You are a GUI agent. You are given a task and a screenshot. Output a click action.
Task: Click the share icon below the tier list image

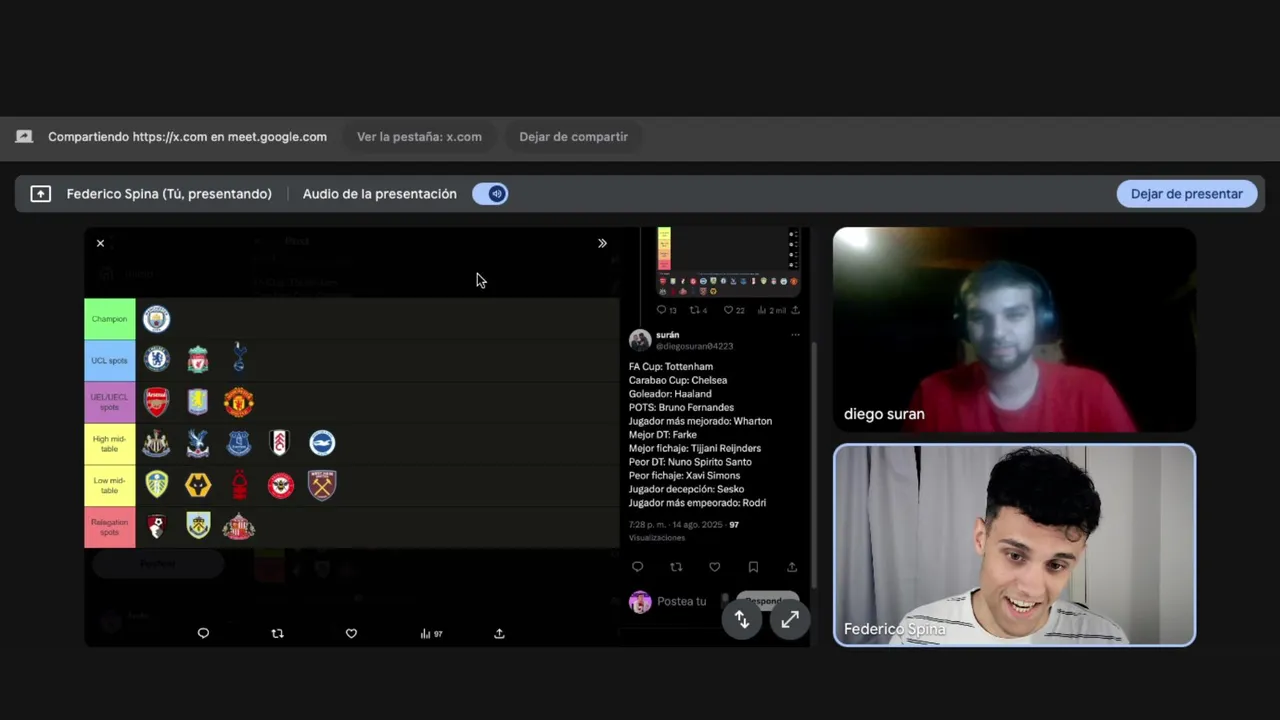pos(499,633)
